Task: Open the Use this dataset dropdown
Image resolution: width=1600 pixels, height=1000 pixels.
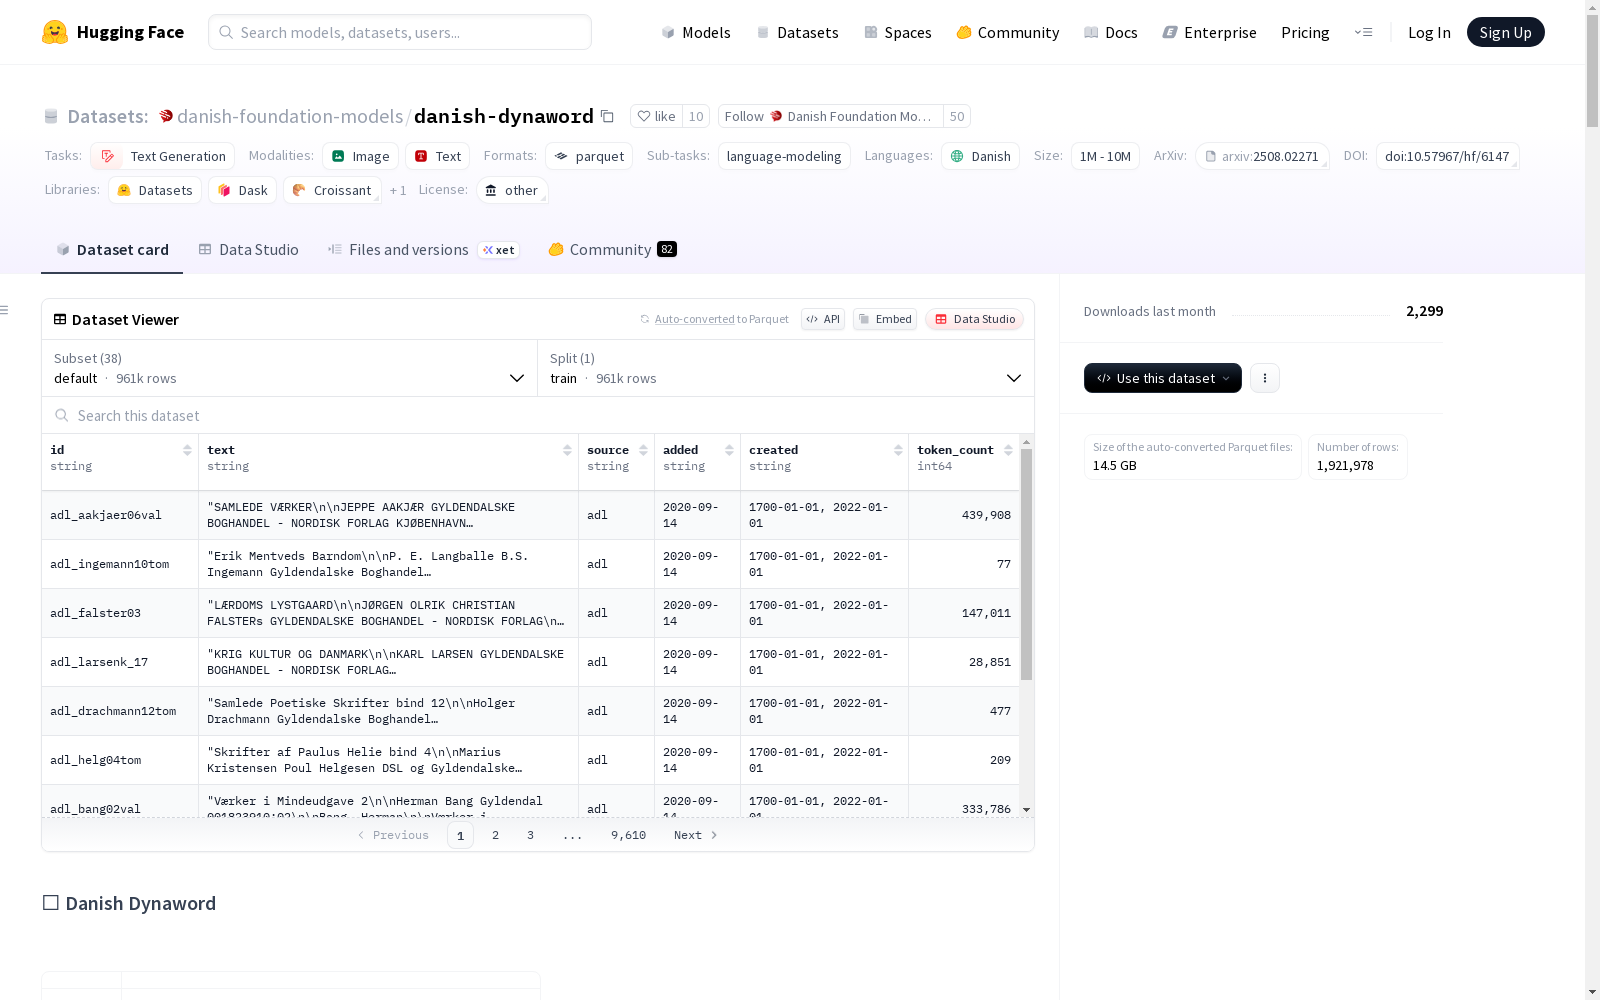Action: [x=1163, y=378]
